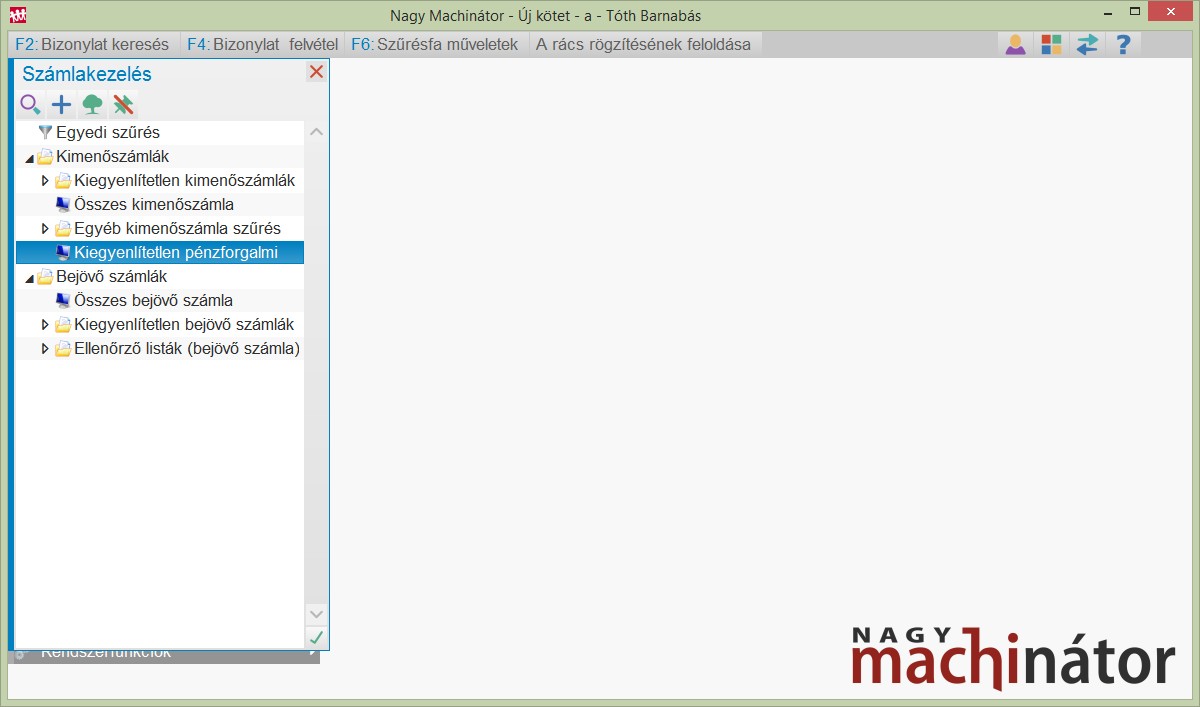Expand Ellenőrző listák (bejövő számla) arrow
Image resolution: width=1200 pixels, height=707 pixels.
click(x=45, y=348)
